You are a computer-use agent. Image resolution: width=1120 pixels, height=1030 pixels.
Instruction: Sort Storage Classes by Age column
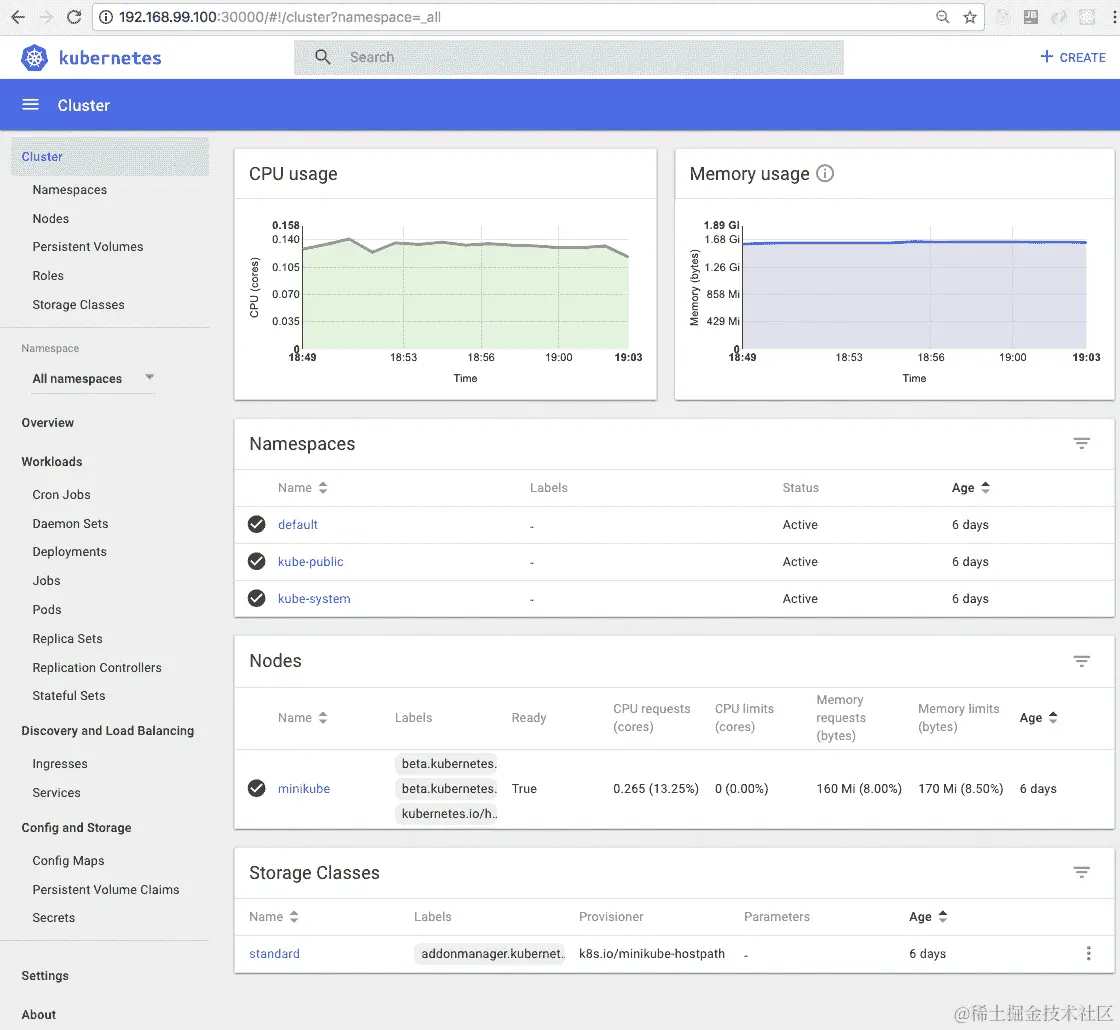coord(928,916)
